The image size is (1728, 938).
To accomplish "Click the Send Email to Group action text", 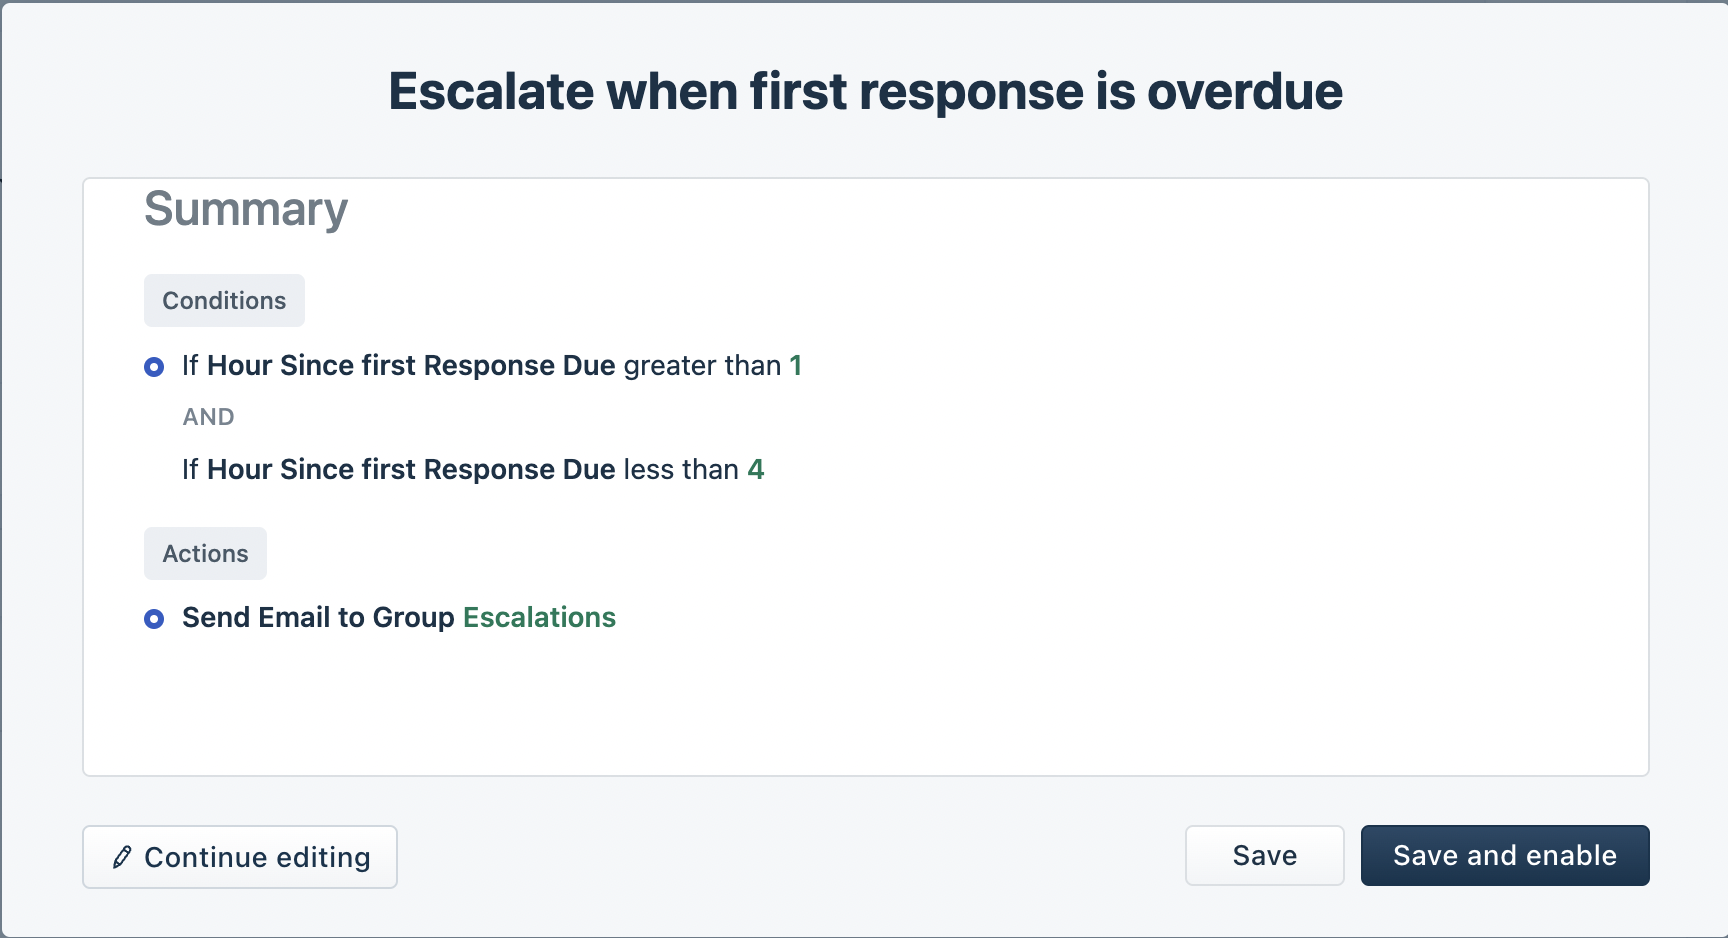I will point(320,617).
